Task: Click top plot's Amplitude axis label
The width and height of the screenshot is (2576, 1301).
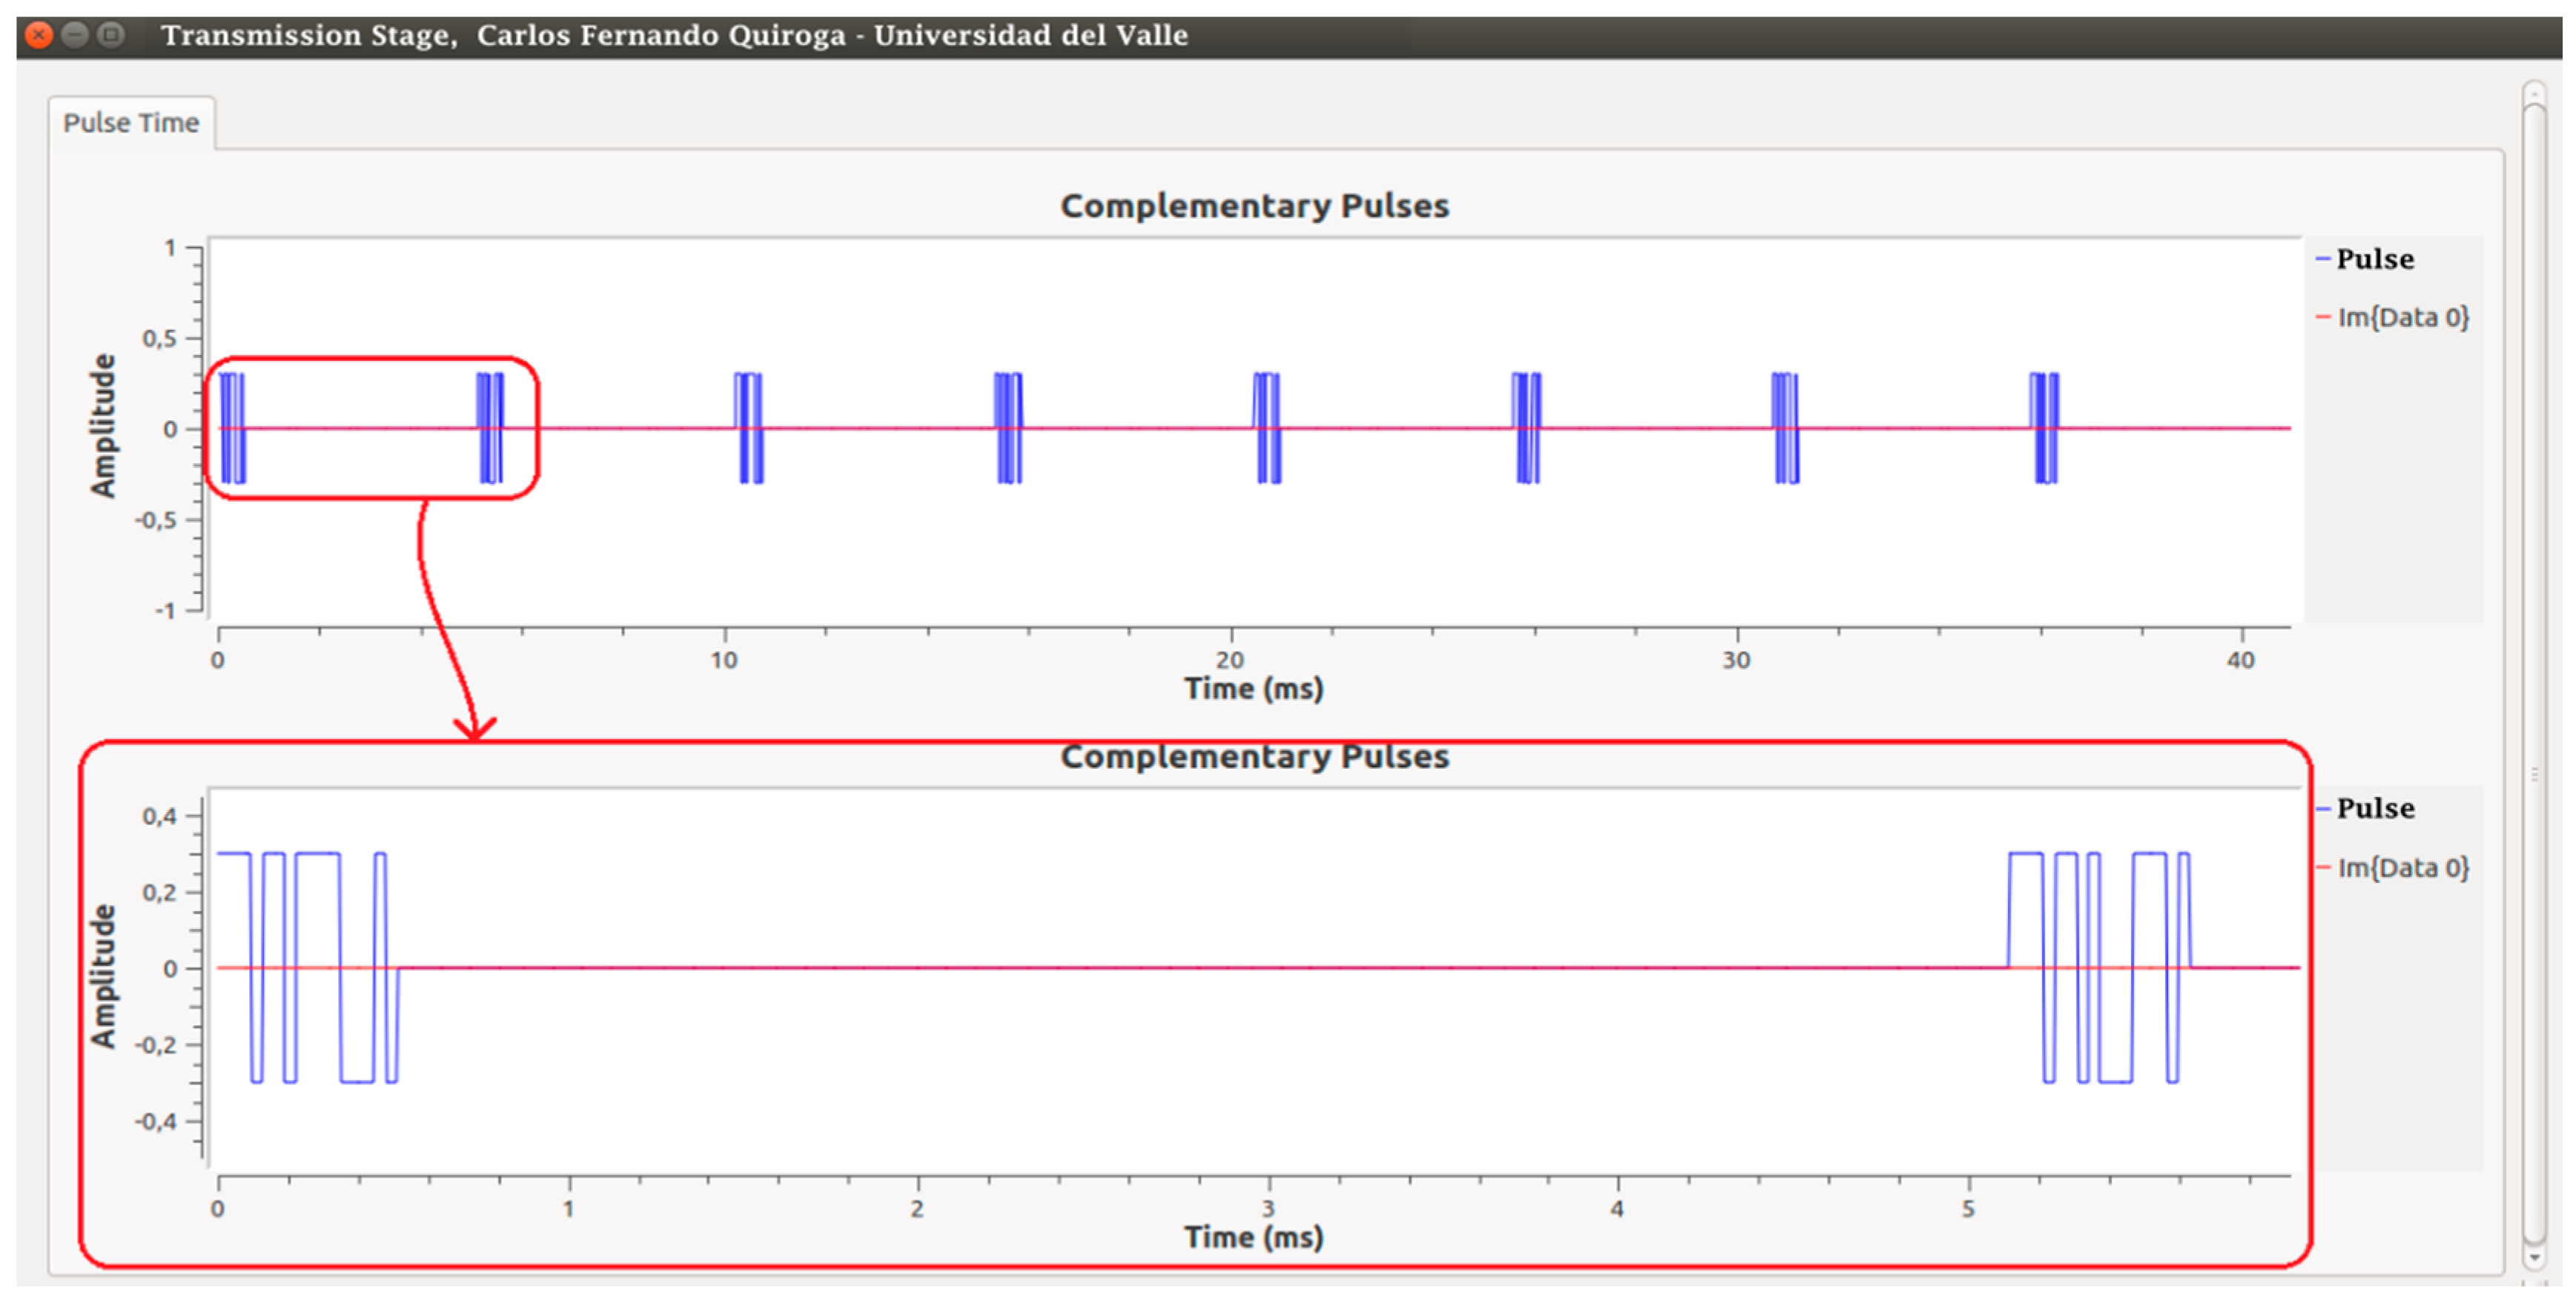Action: [x=103, y=426]
